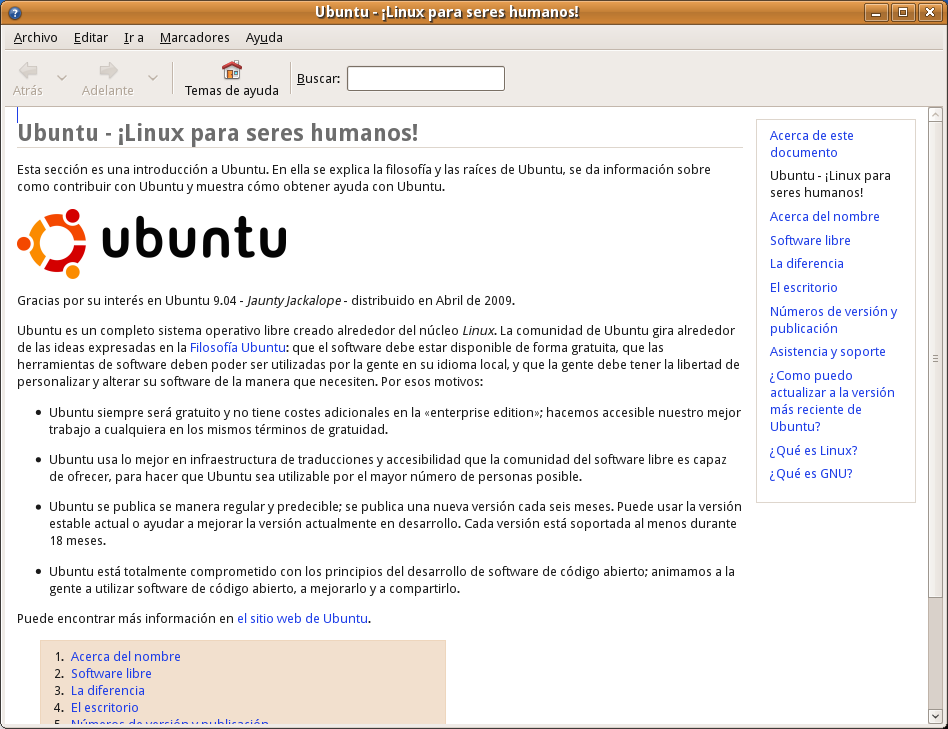Image resolution: width=948 pixels, height=729 pixels.
Task: Open sidebar link El escritorio
Action: tap(804, 288)
